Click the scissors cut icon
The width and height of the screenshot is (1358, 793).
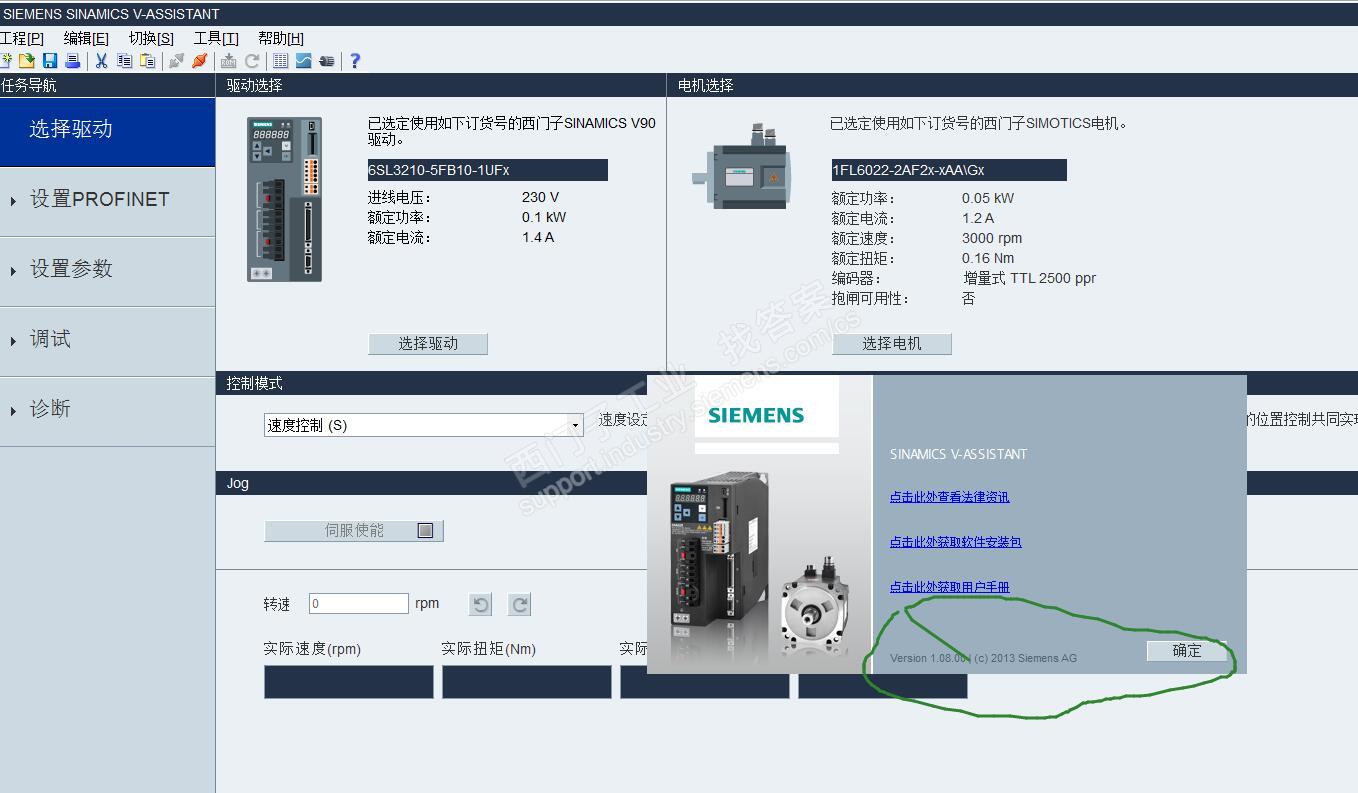[101, 61]
